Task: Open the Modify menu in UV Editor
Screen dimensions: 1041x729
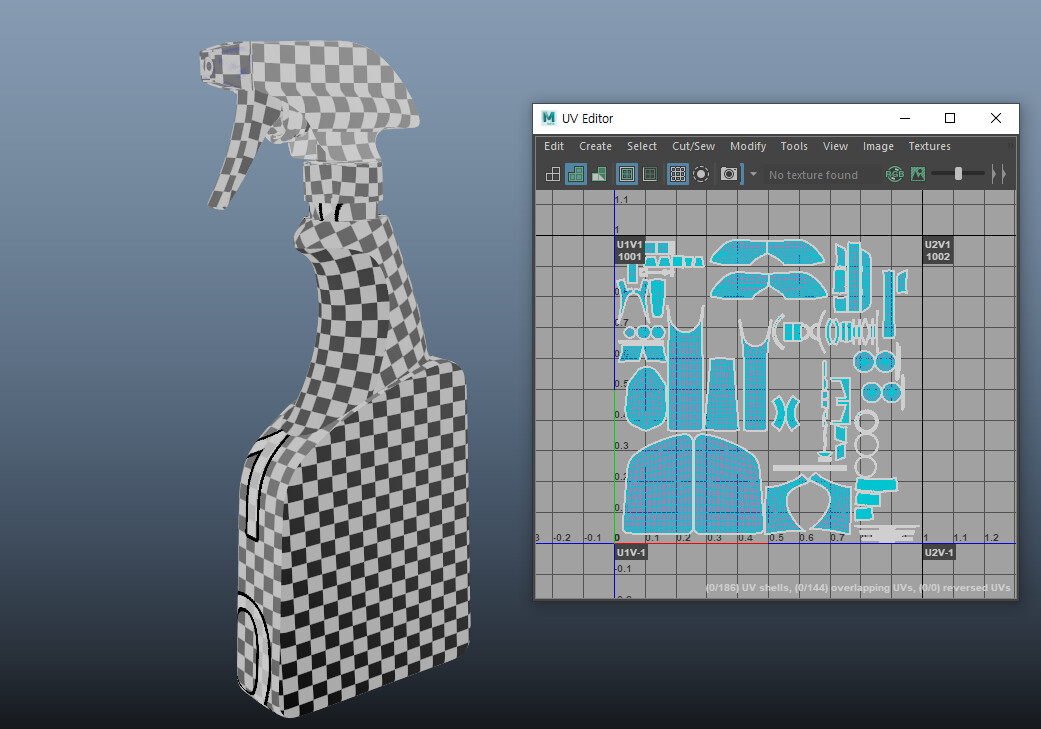Action: coord(747,146)
